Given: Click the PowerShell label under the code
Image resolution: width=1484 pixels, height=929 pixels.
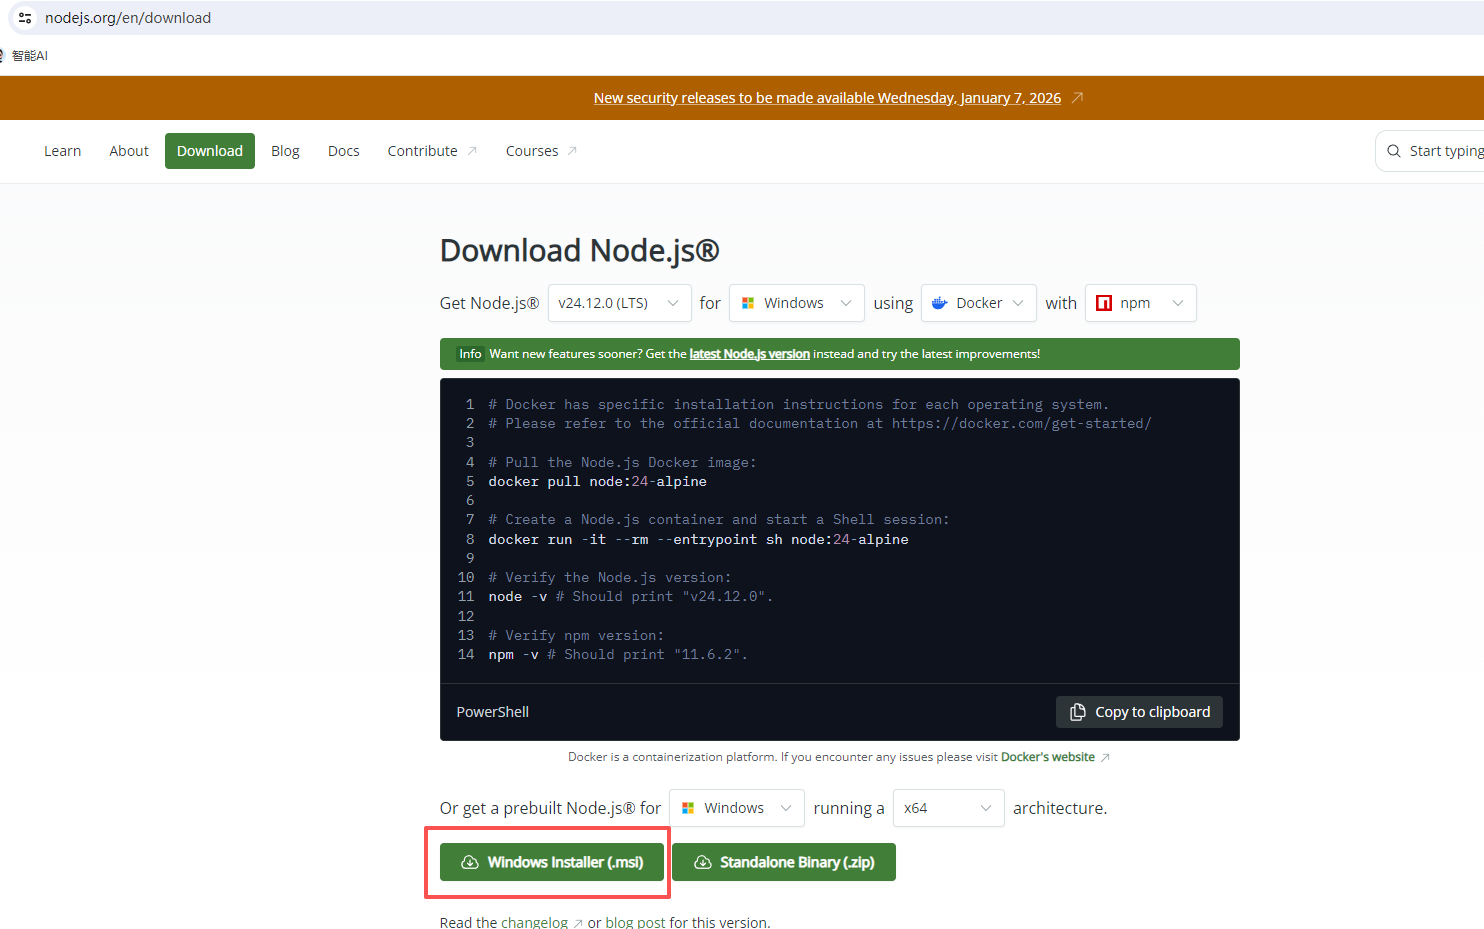Looking at the screenshot, I should (493, 712).
